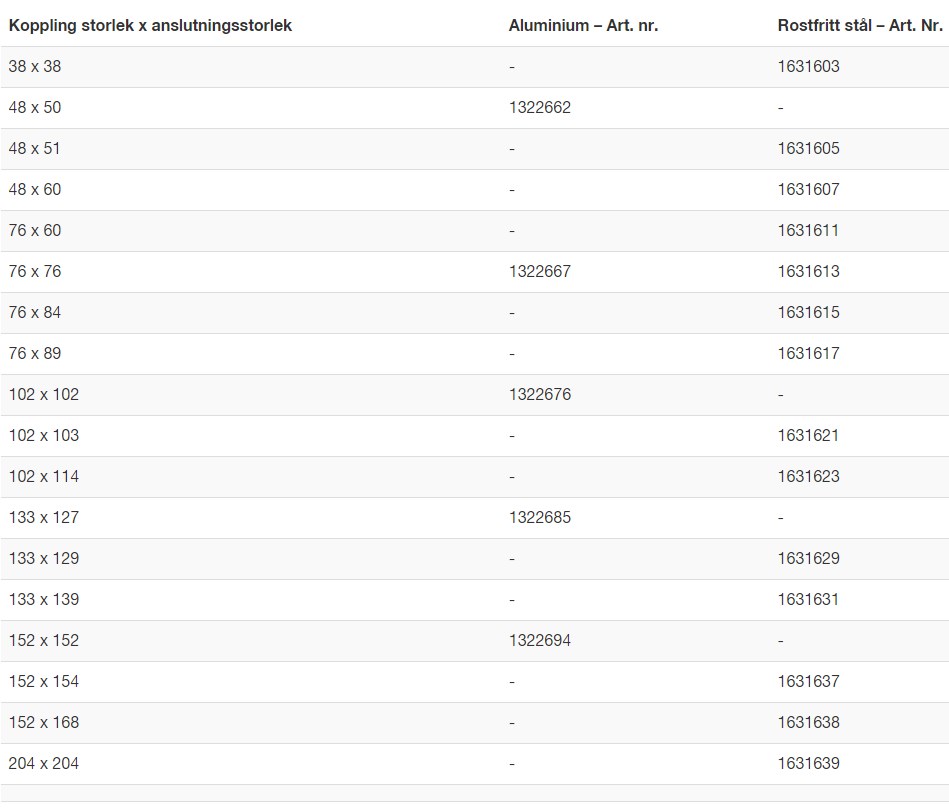Click stainless article number 1631605
949x809 pixels.
(808, 149)
